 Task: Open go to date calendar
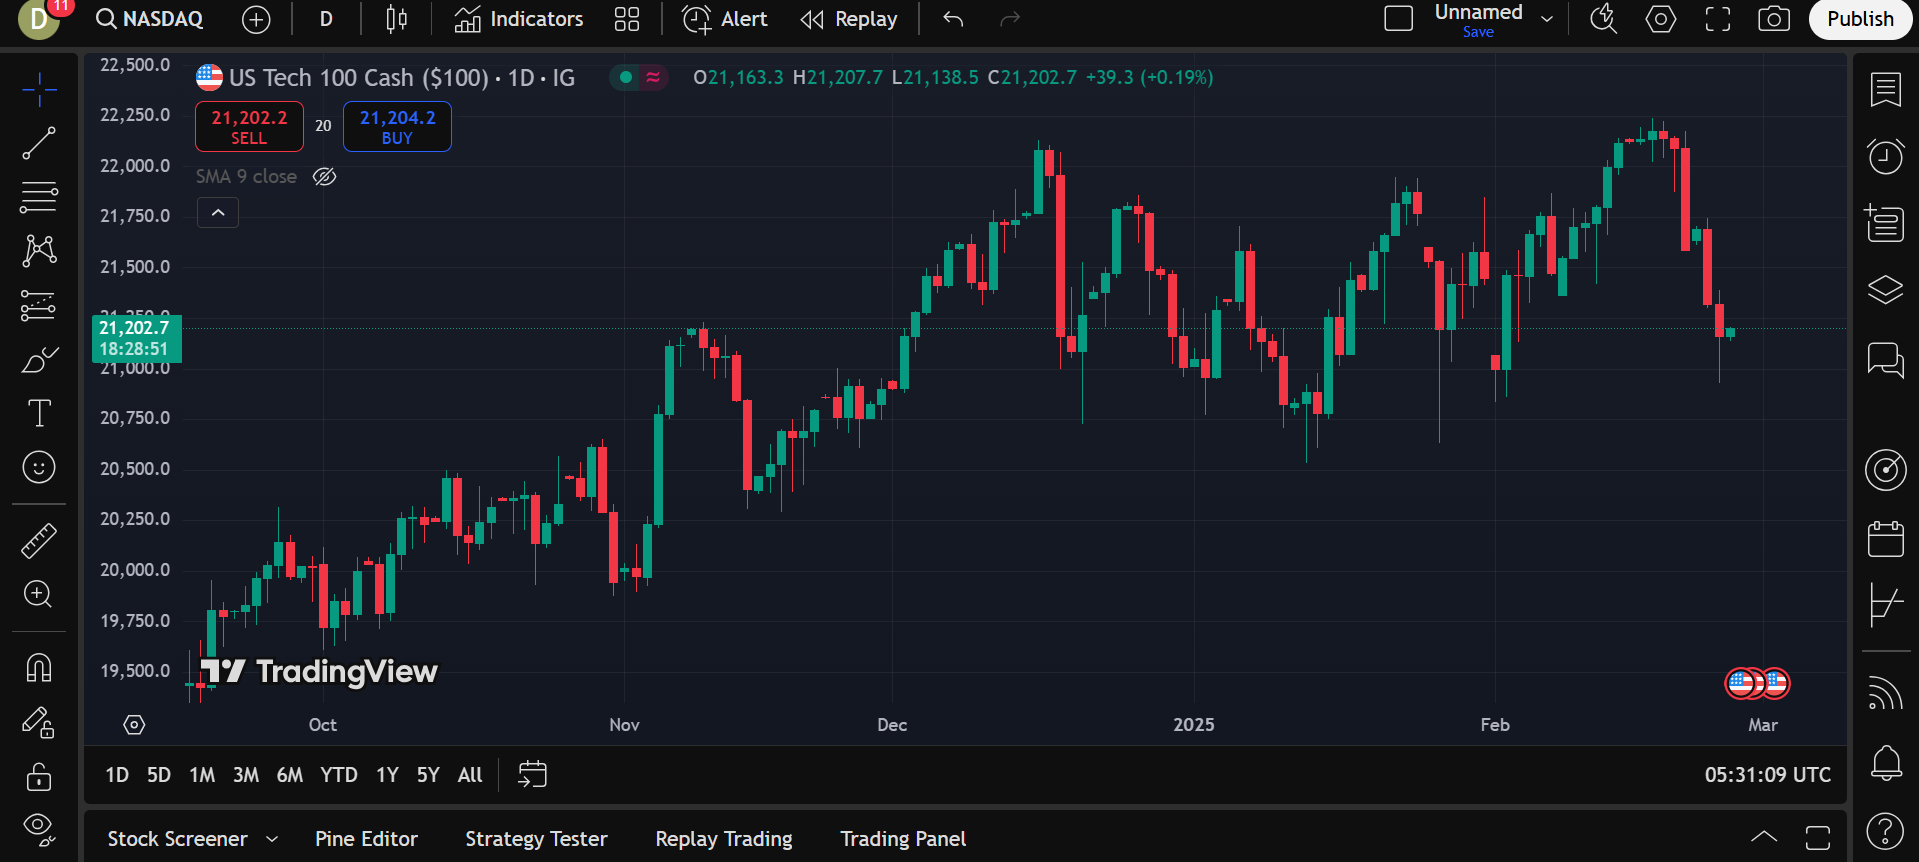532,775
